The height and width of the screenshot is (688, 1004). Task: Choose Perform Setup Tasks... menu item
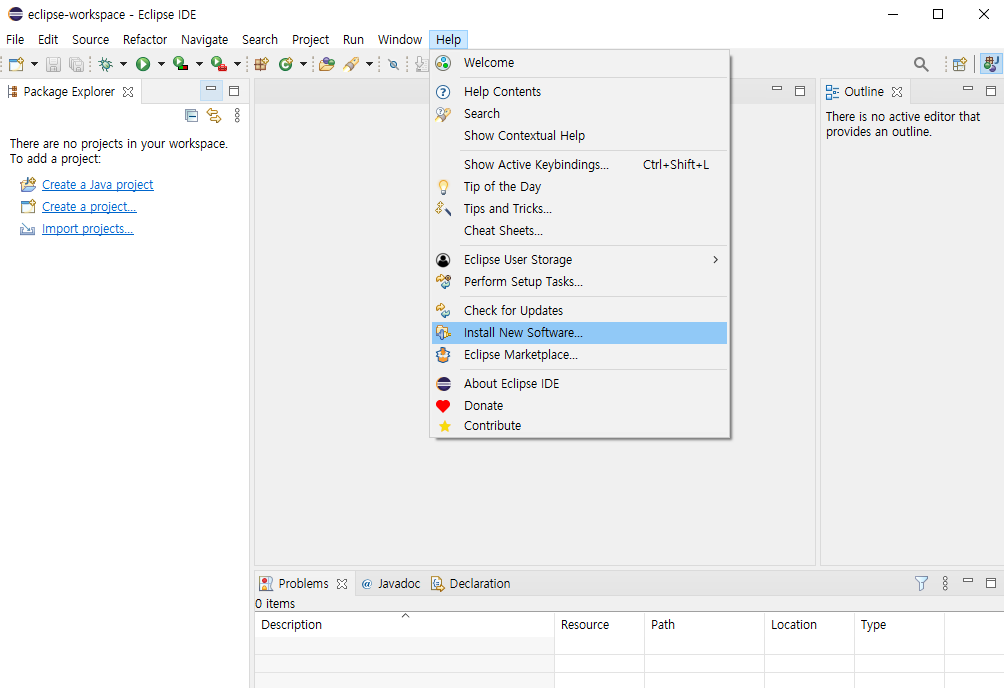pos(579,282)
